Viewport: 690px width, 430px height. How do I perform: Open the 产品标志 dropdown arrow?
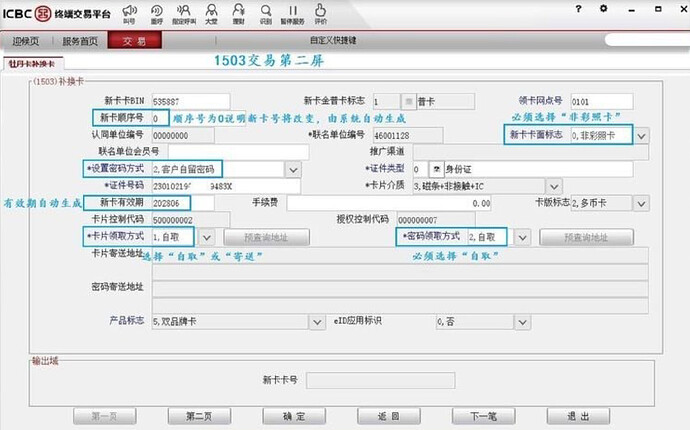(x=317, y=322)
